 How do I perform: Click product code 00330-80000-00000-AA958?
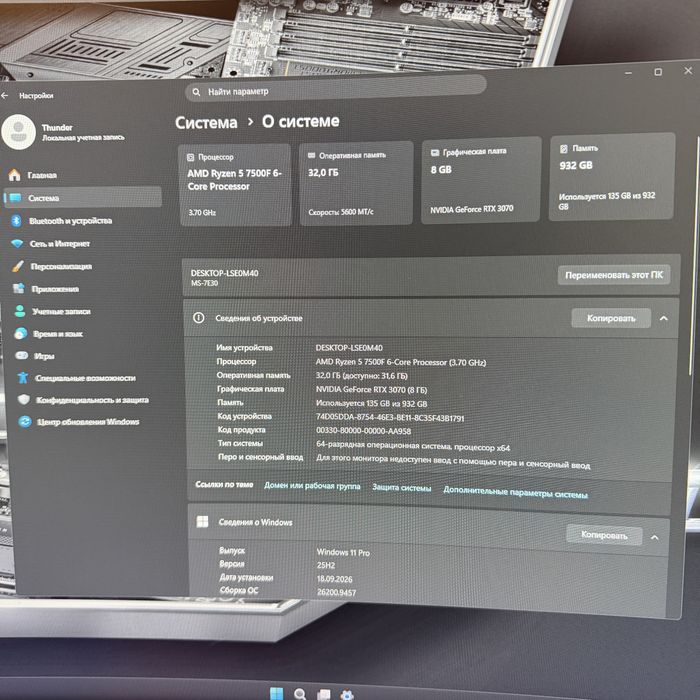pyautogui.click(x=363, y=431)
